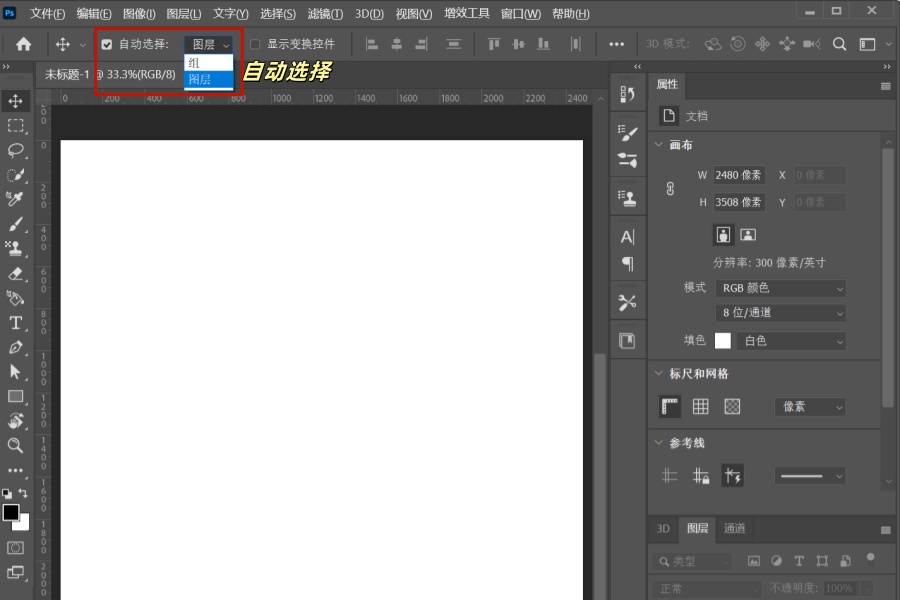Select the Move tool in toolbox

click(x=15, y=101)
